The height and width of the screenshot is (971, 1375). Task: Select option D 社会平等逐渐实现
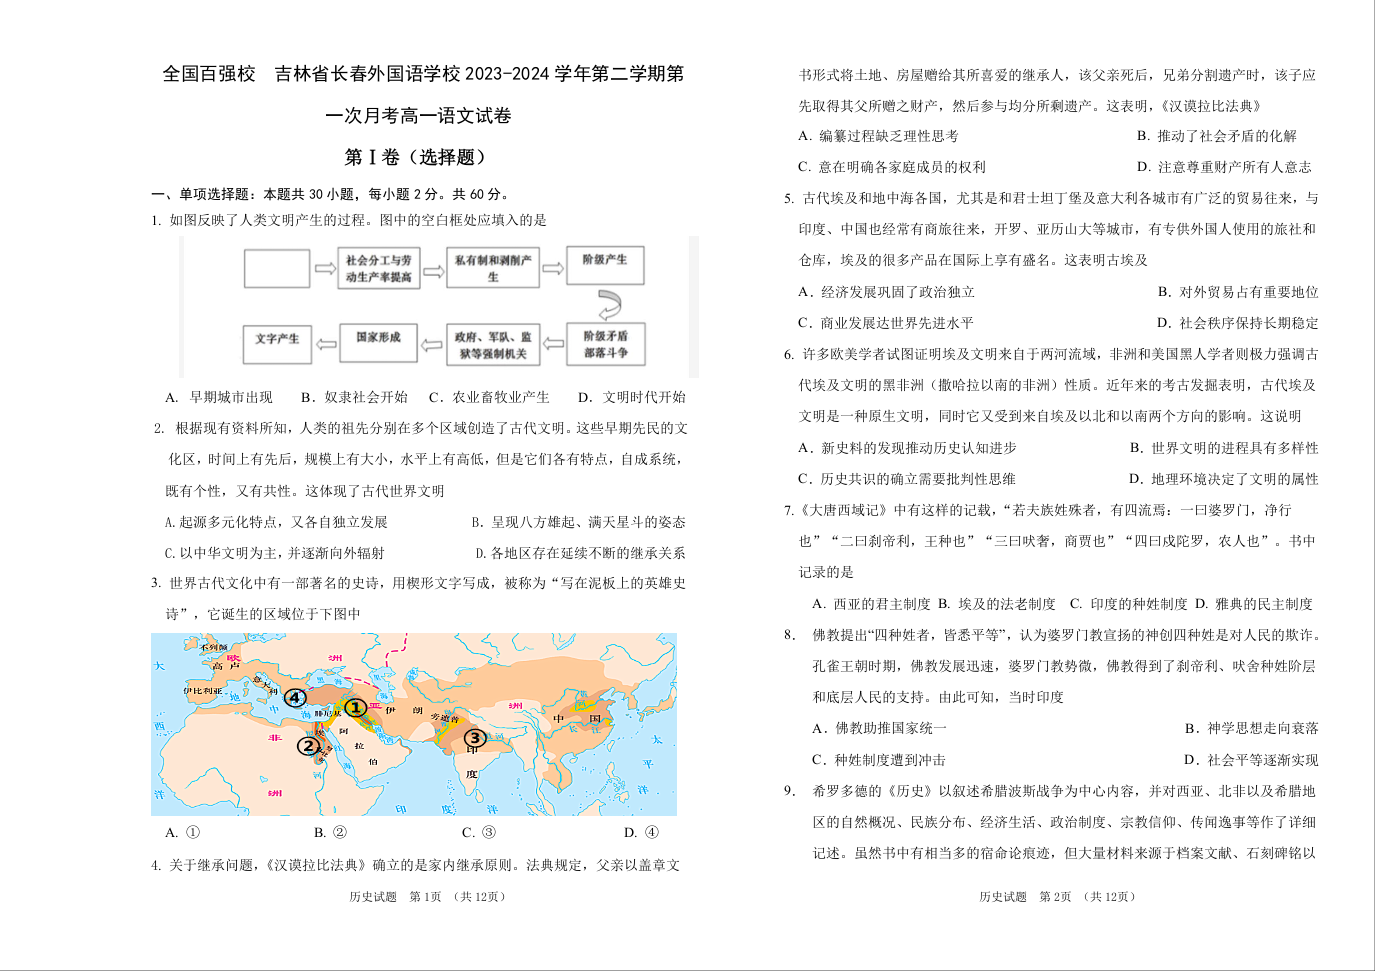point(1252,760)
